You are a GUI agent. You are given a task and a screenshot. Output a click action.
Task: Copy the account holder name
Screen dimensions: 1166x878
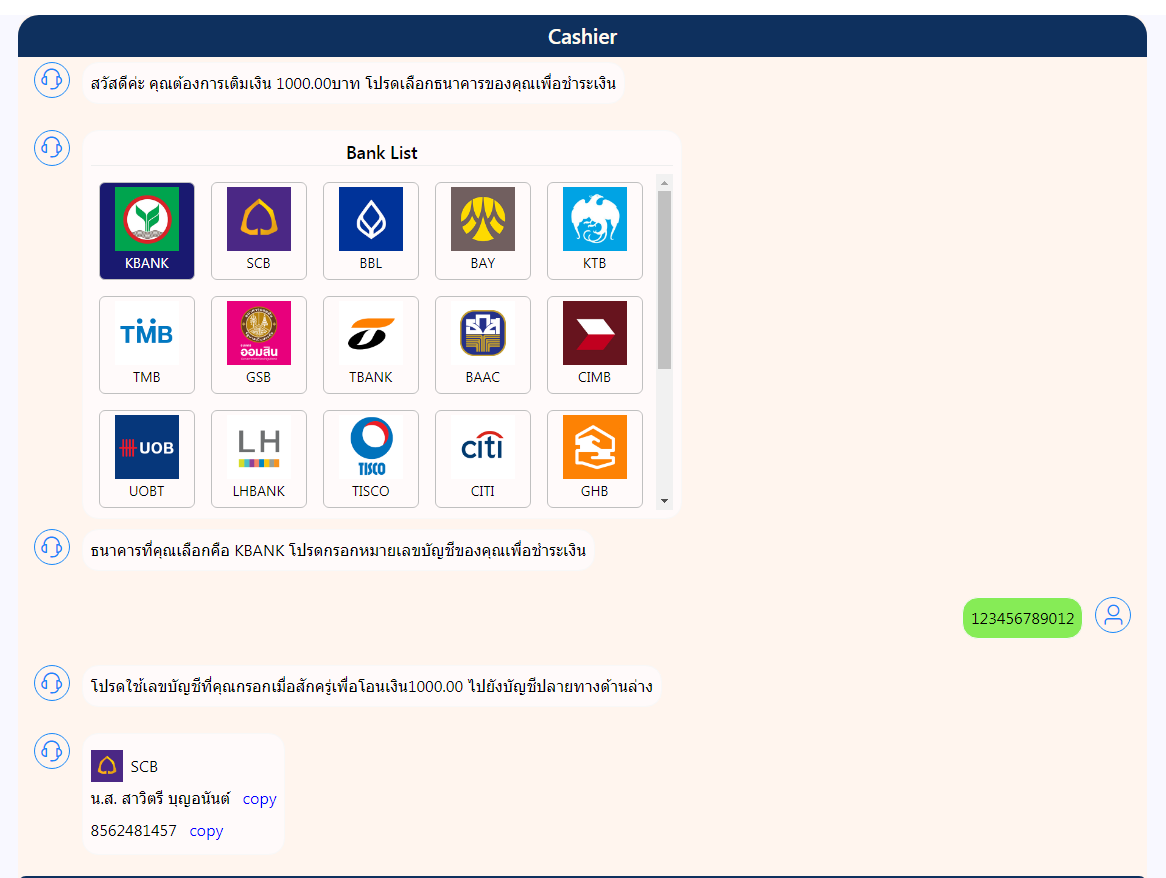[260, 799]
